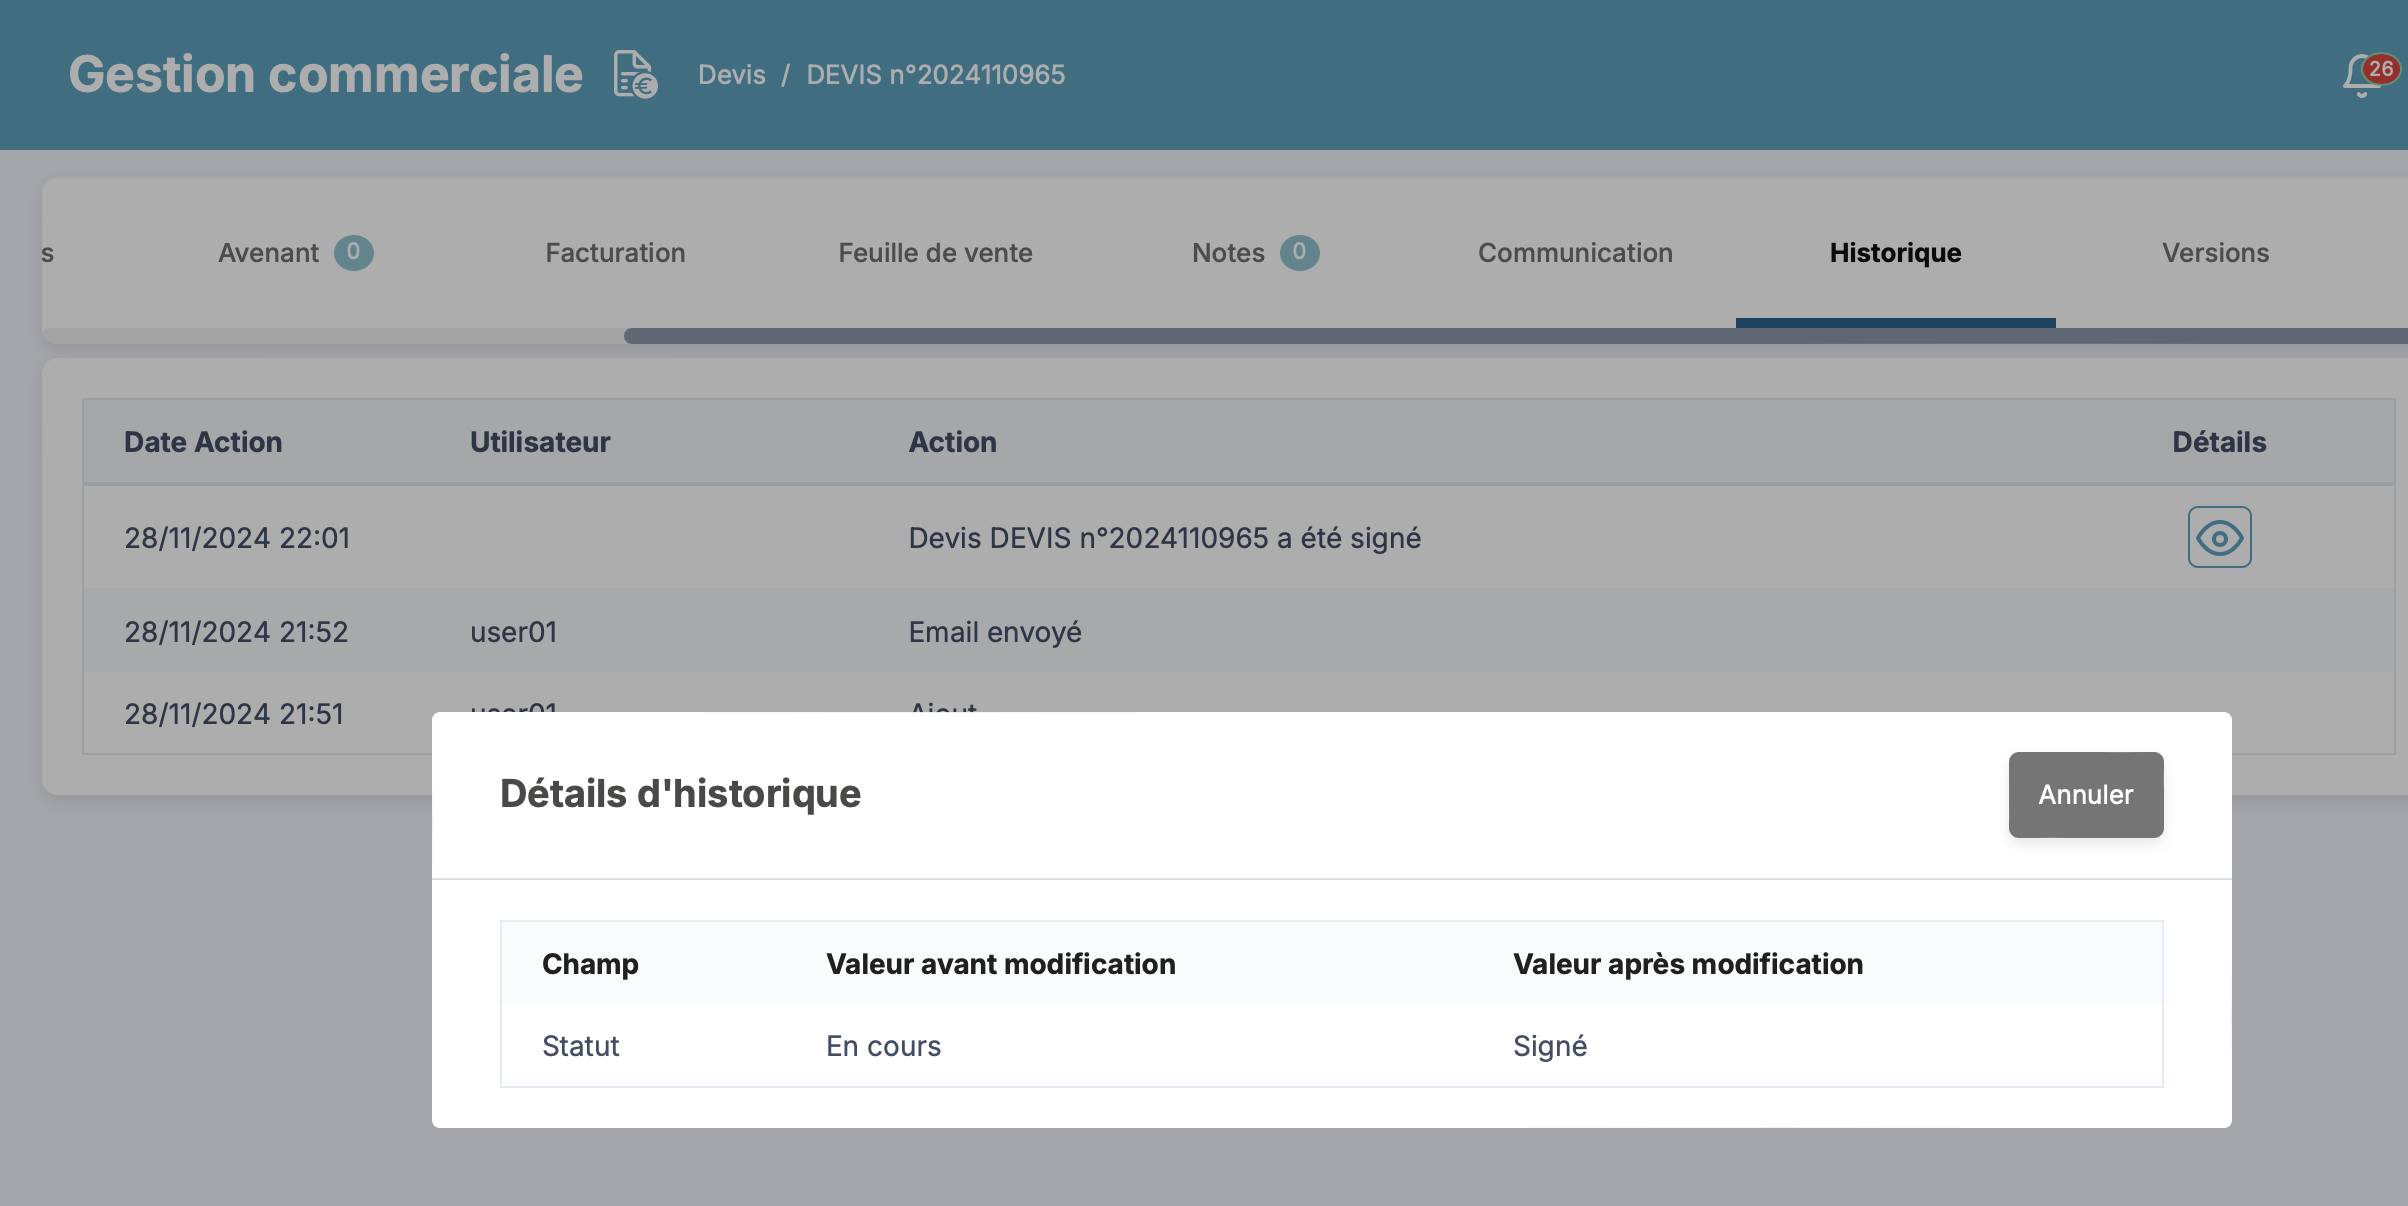Click the Statut row in details table
Screen dimensions: 2408x1206
[580, 1046]
